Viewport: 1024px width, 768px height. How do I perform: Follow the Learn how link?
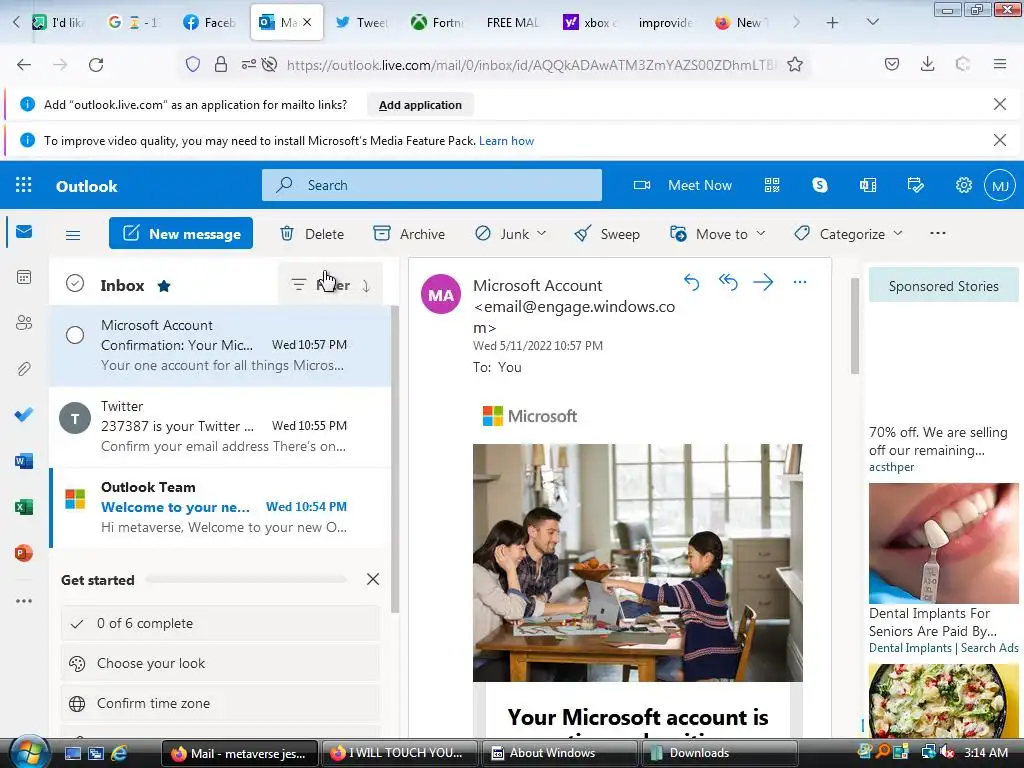click(506, 140)
